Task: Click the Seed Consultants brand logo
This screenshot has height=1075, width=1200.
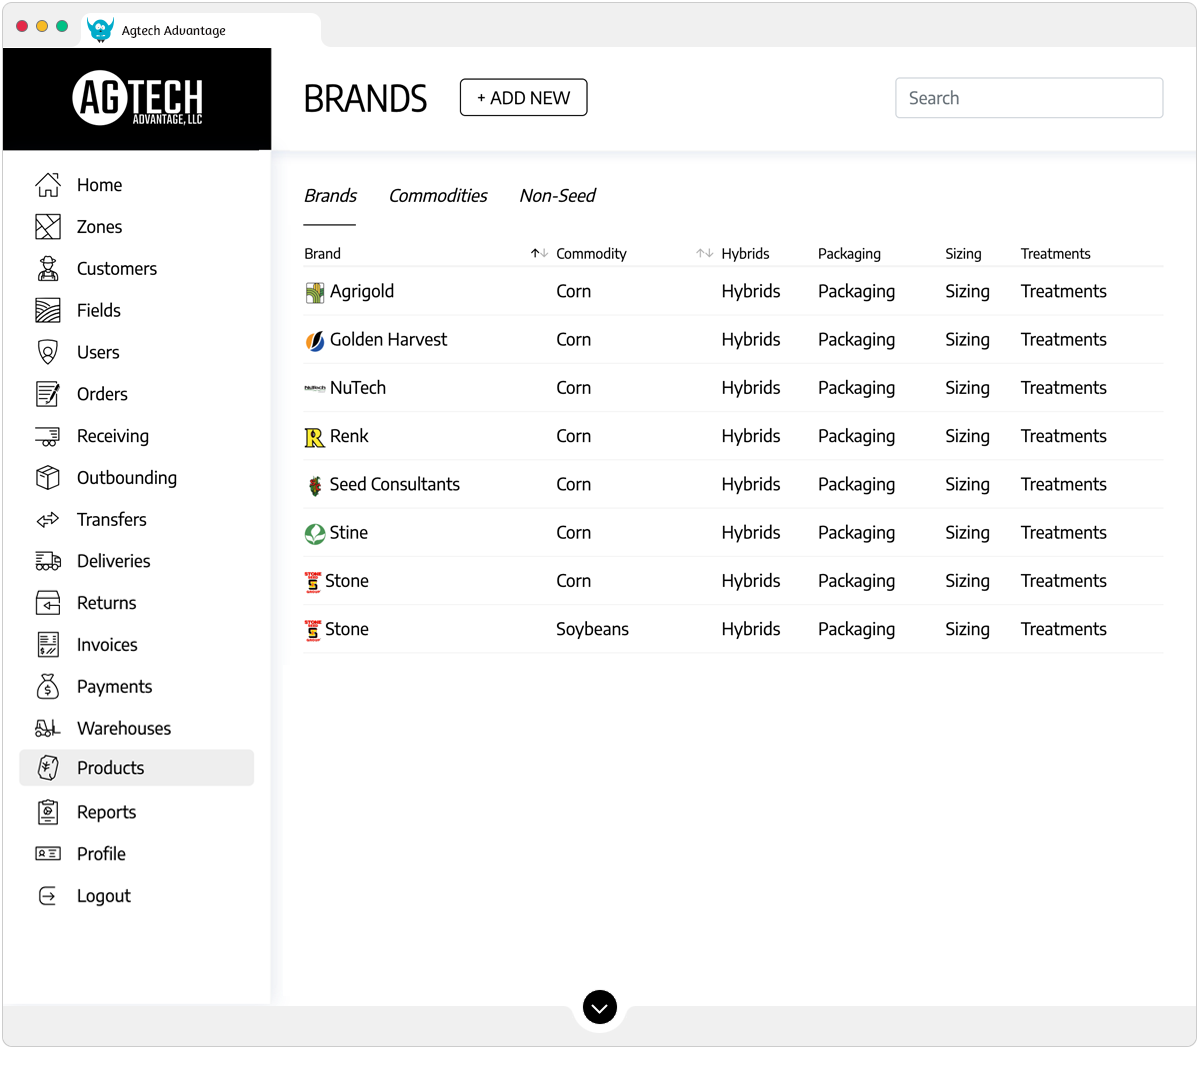Action: coord(315,486)
